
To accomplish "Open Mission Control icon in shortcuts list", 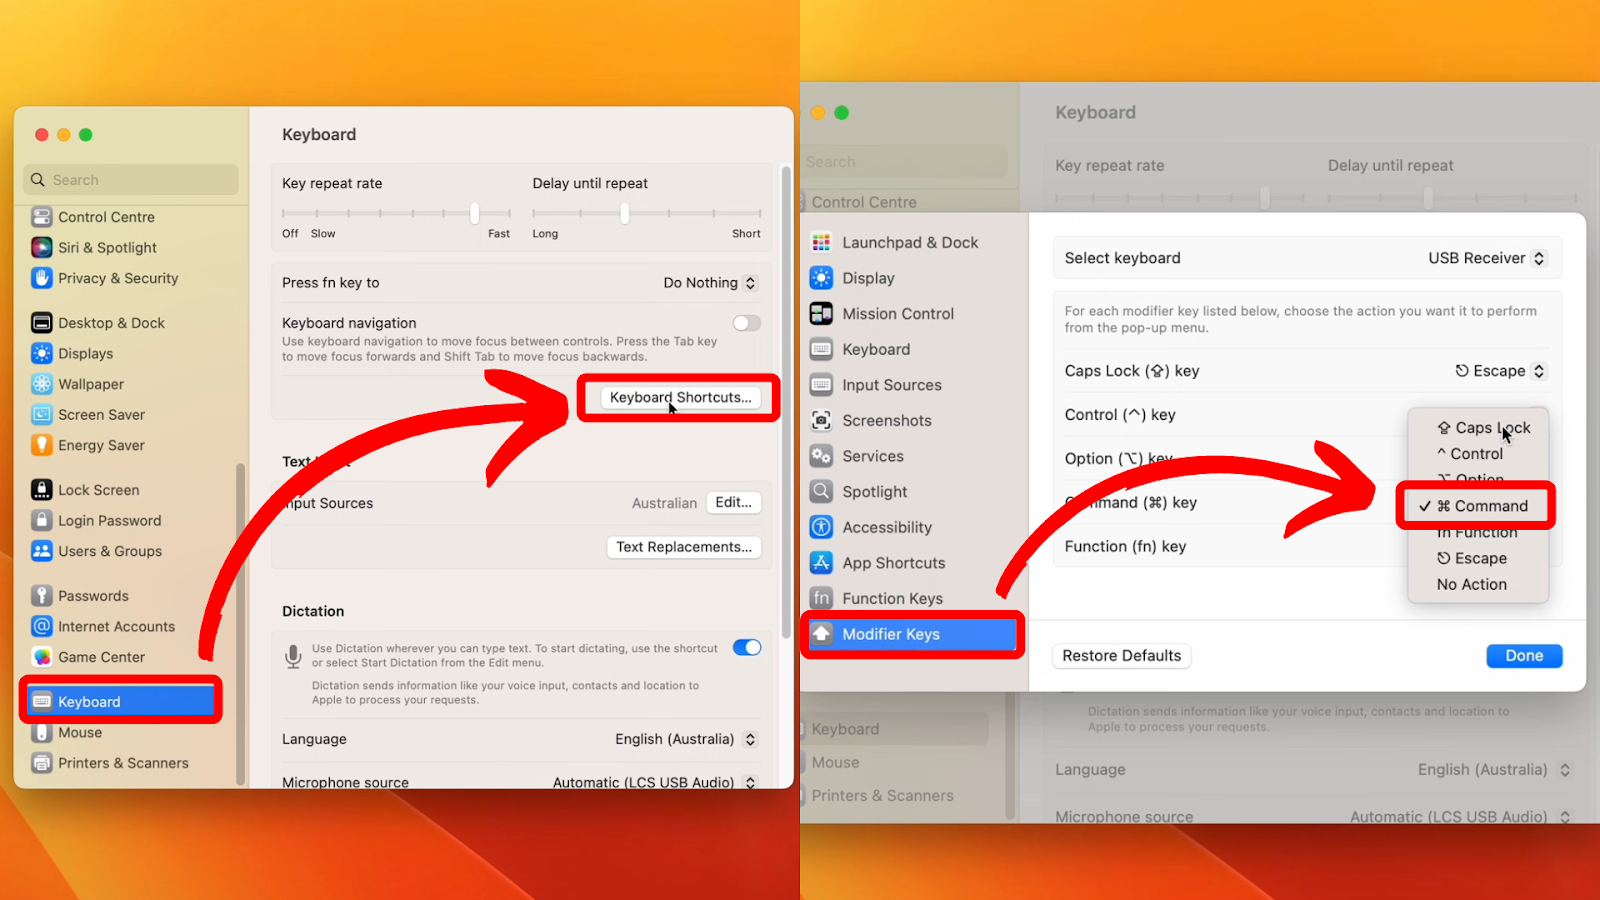I will 821,313.
